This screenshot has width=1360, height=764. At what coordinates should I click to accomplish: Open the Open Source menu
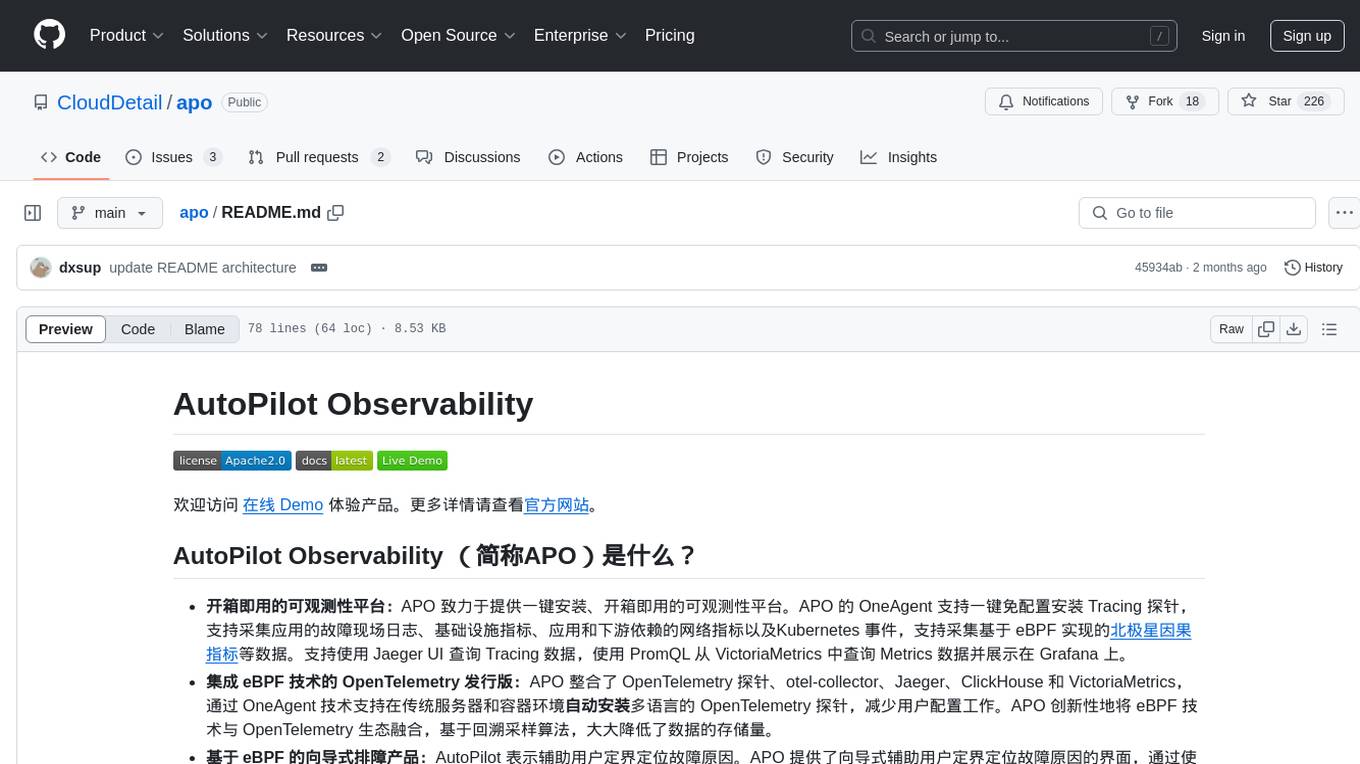tap(458, 35)
